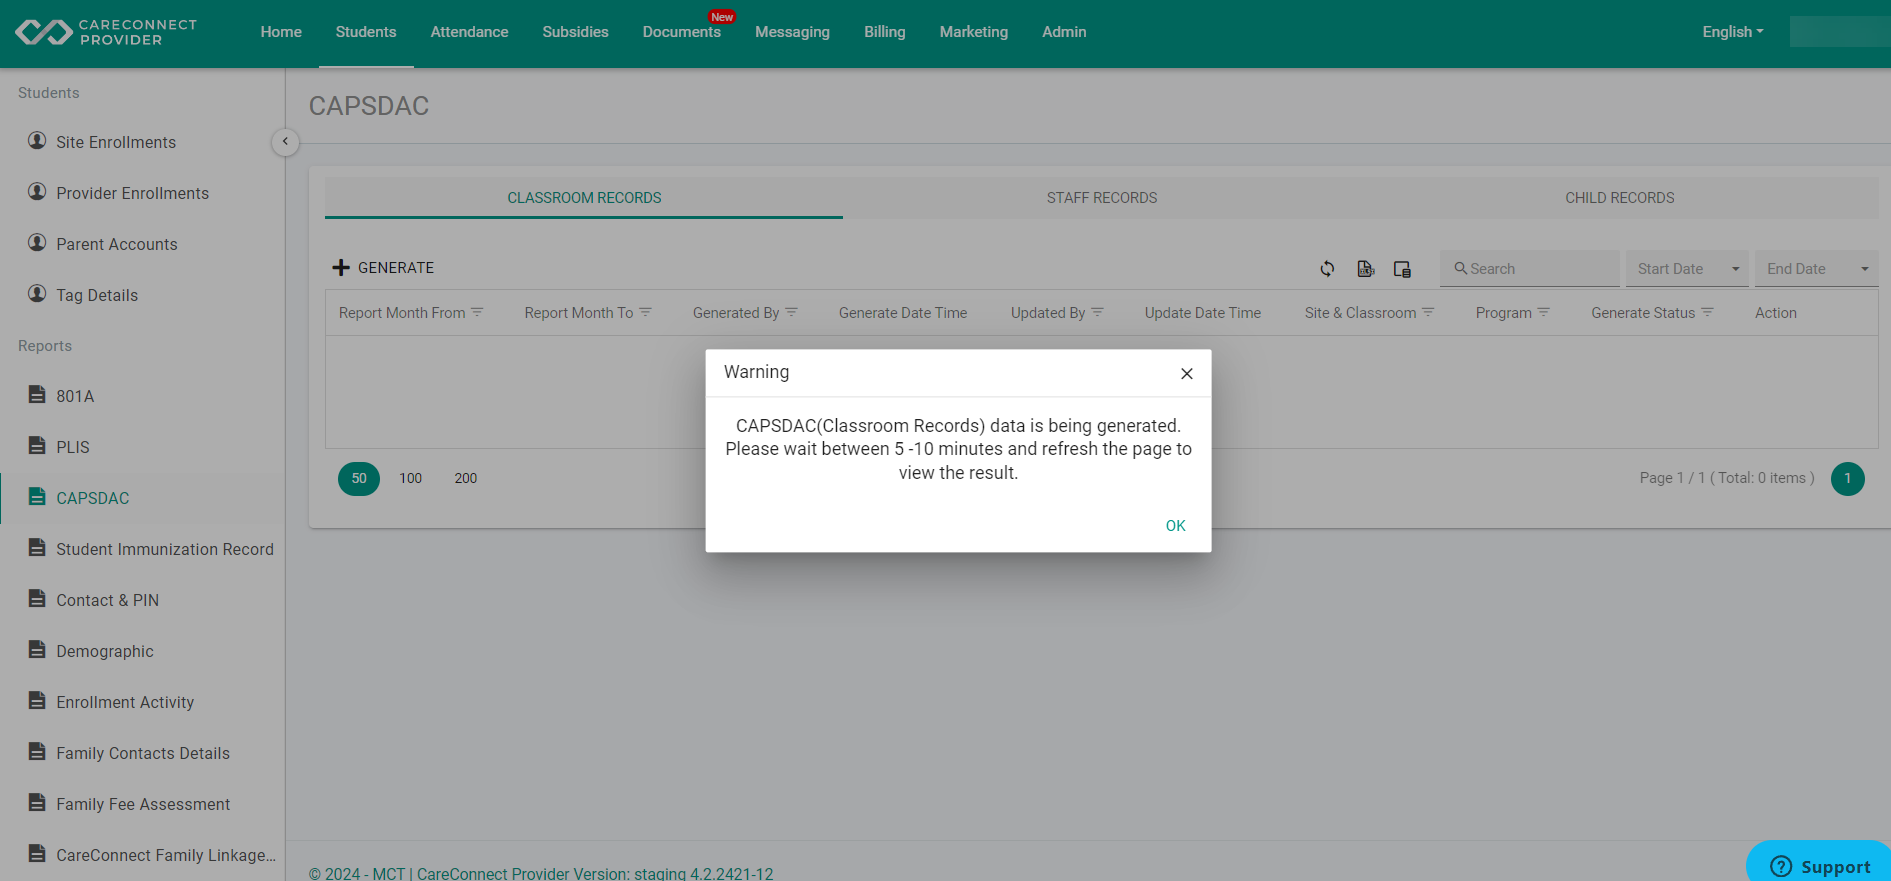Open the Tag Details sidebar link
This screenshot has height=881, width=1891.
pyautogui.click(x=97, y=295)
